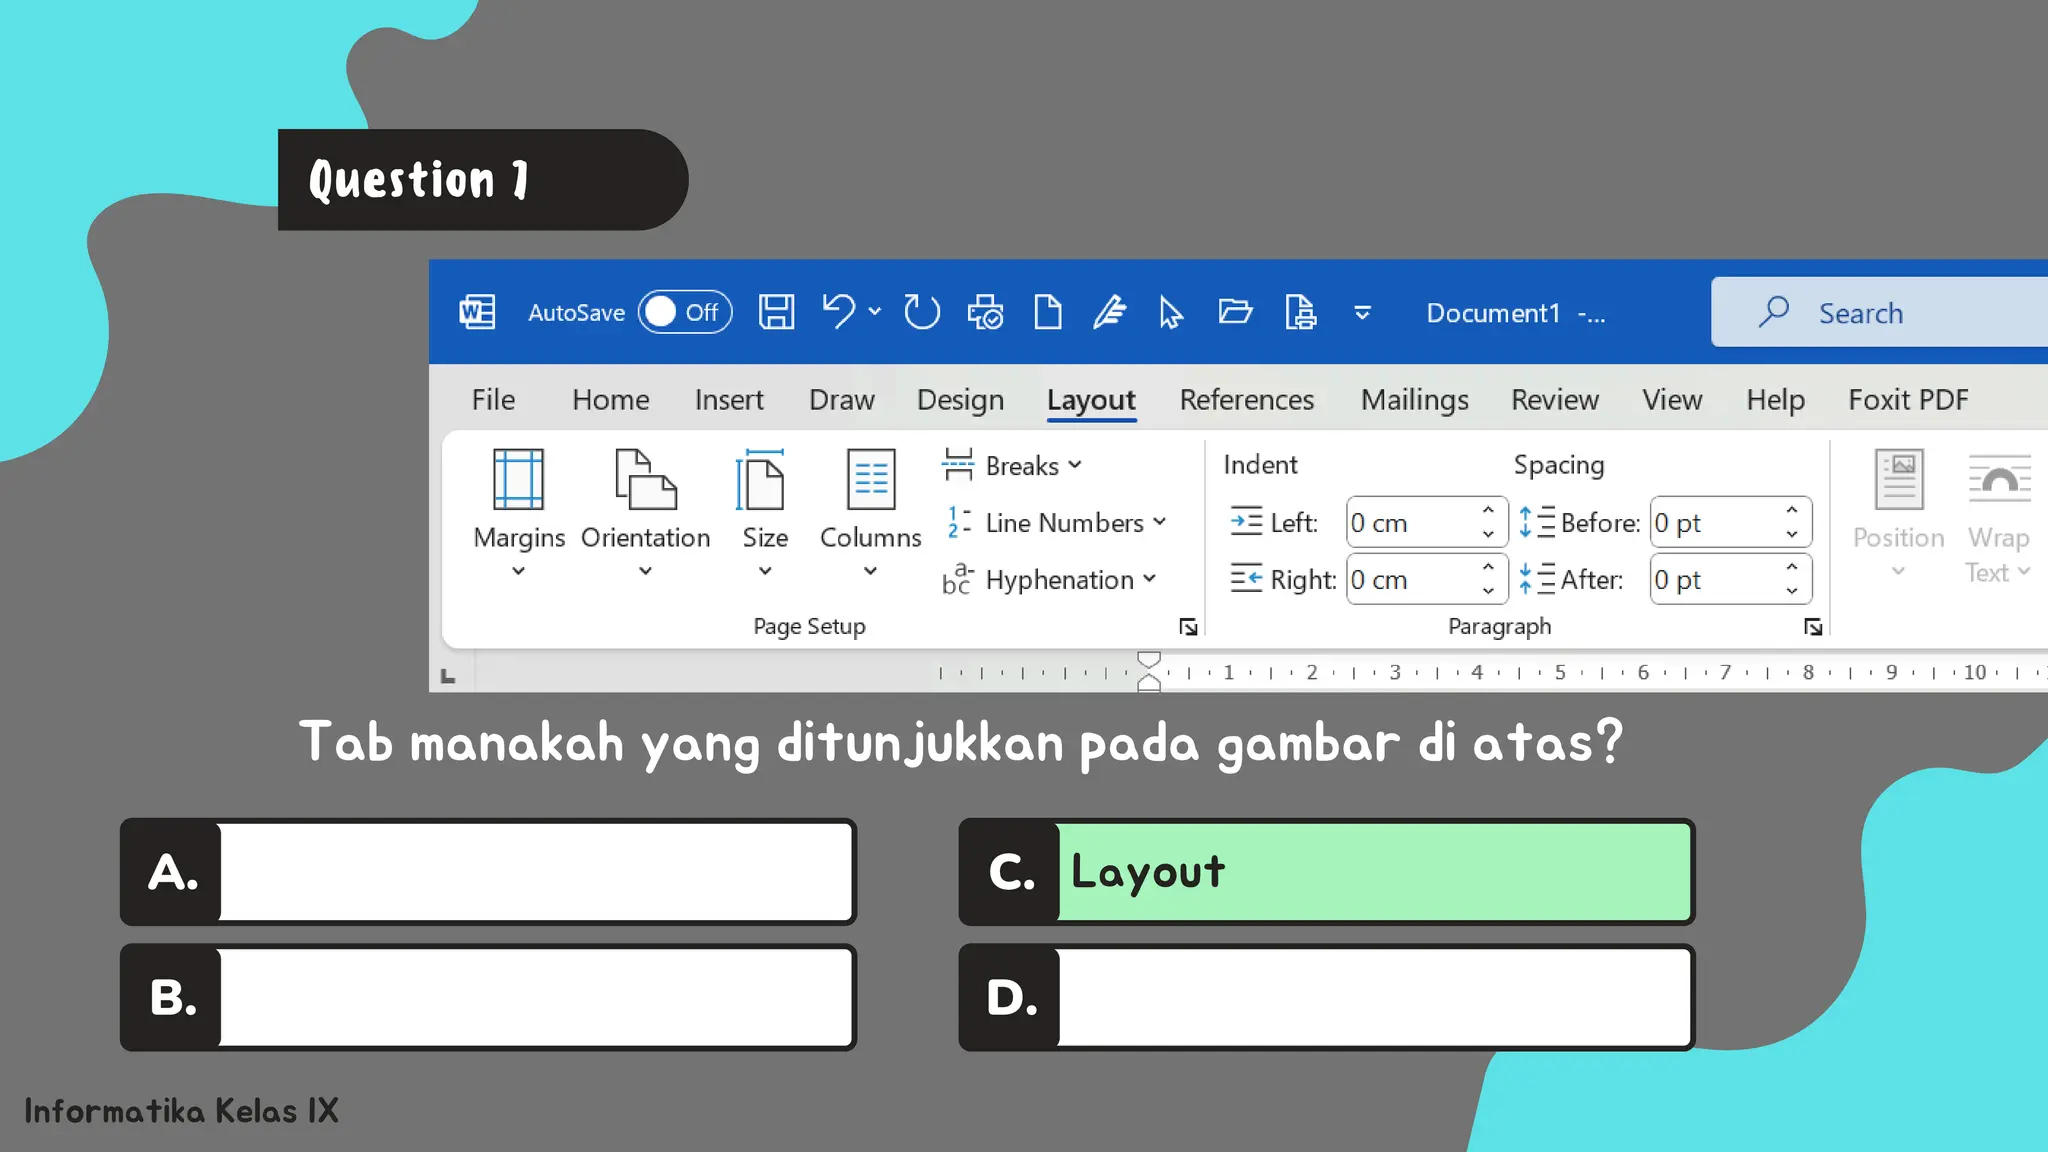Select answer option D
The width and height of the screenshot is (2048, 1152).
coord(1327,997)
